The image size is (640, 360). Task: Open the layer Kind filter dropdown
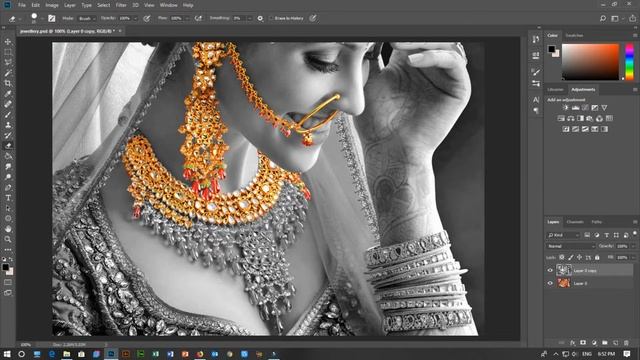[563, 235]
